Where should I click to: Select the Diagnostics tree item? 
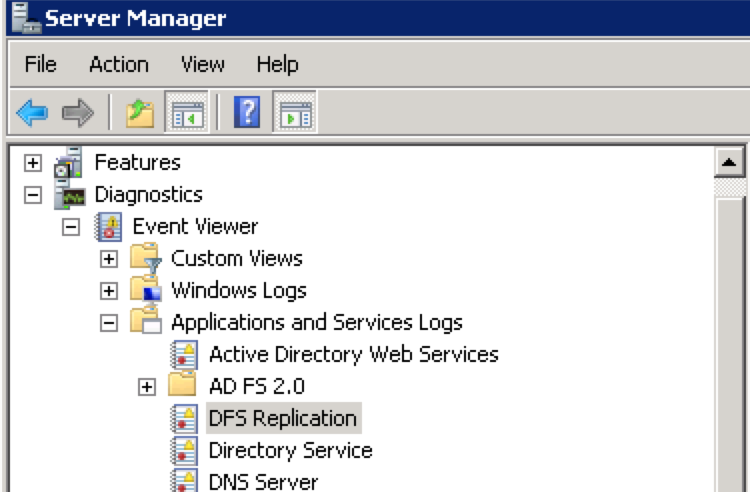[149, 195]
